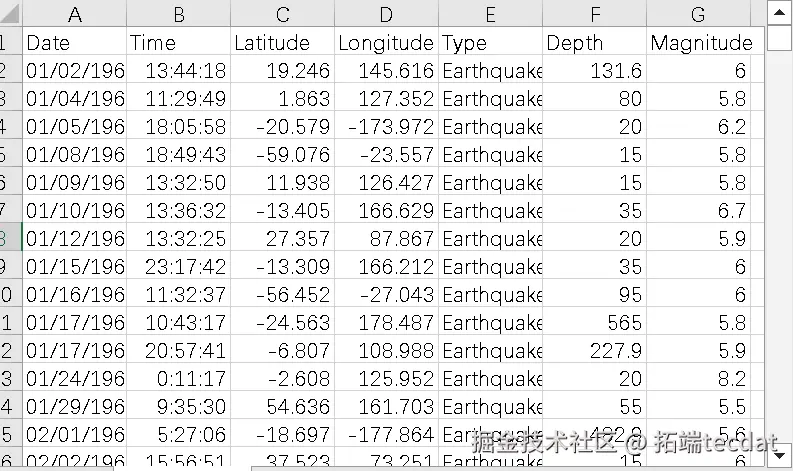Select the time cell 13:44:18

pos(179,69)
